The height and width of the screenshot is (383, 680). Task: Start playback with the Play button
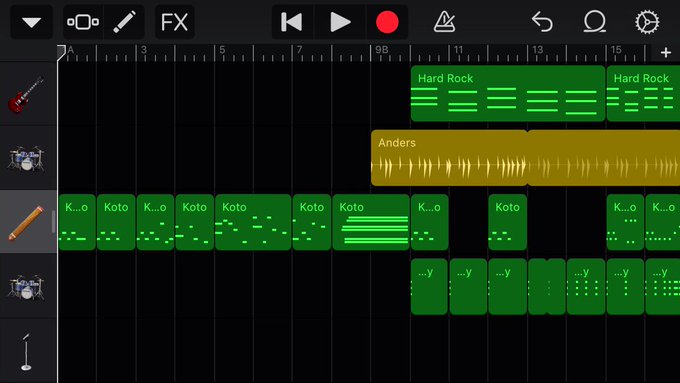tap(340, 22)
